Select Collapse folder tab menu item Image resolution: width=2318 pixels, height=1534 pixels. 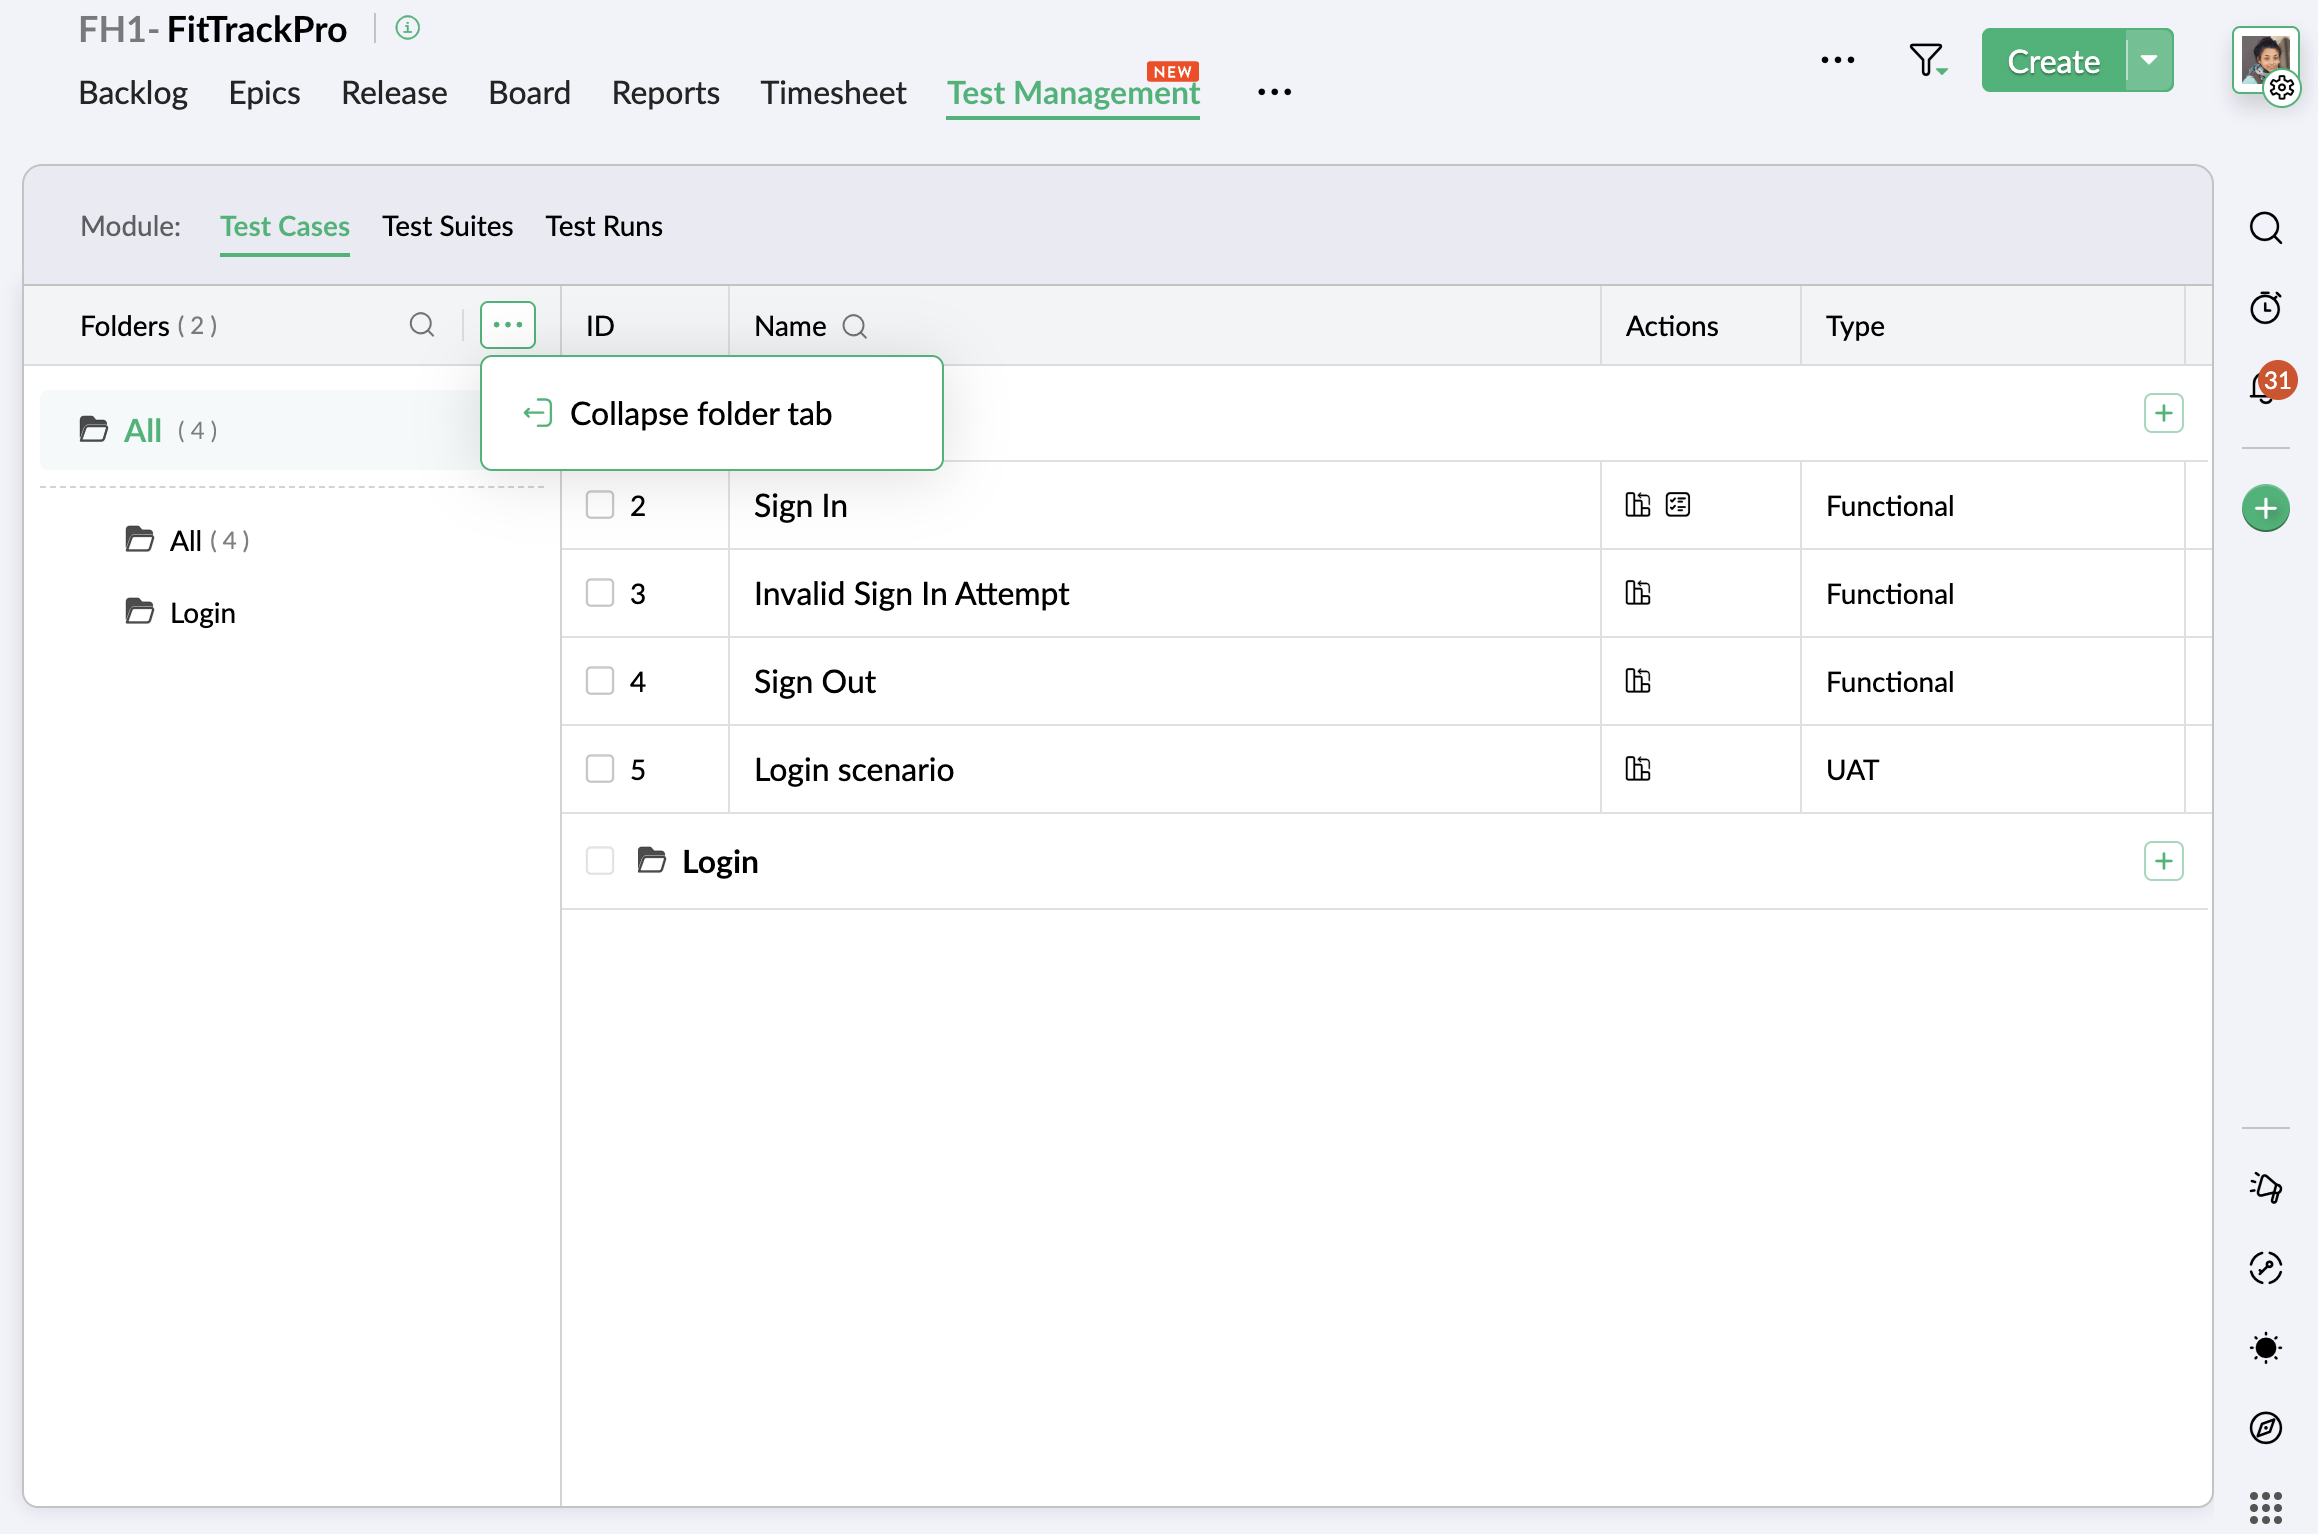tap(700, 413)
